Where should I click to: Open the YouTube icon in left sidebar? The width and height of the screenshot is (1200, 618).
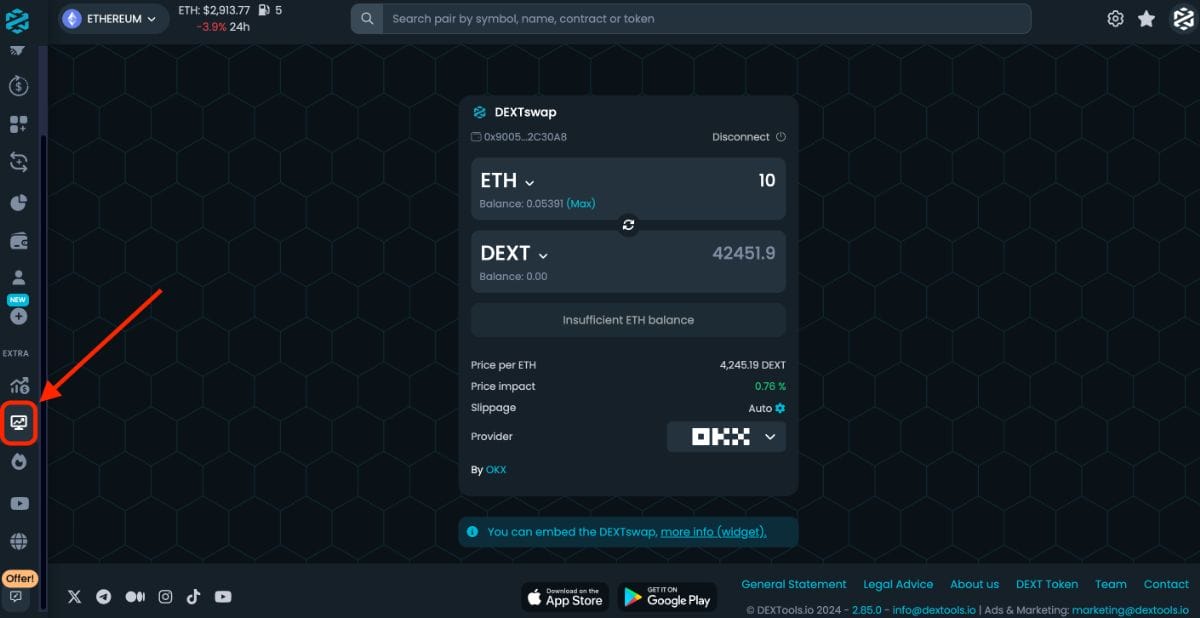18,504
